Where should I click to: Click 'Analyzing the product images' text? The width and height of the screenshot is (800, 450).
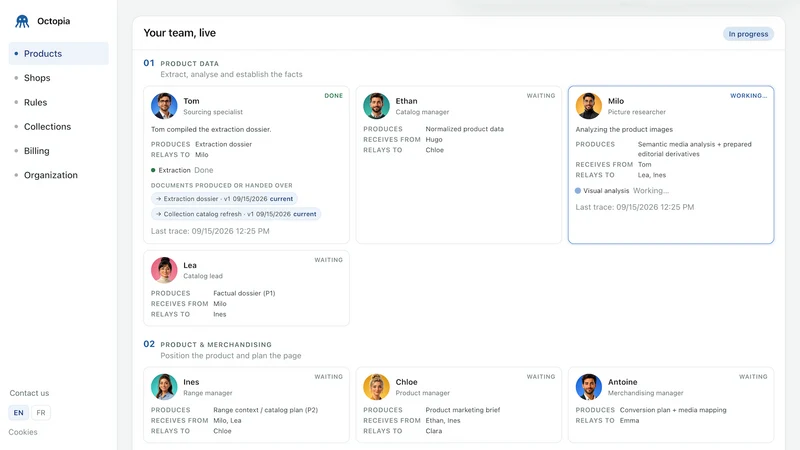tap(624, 130)
